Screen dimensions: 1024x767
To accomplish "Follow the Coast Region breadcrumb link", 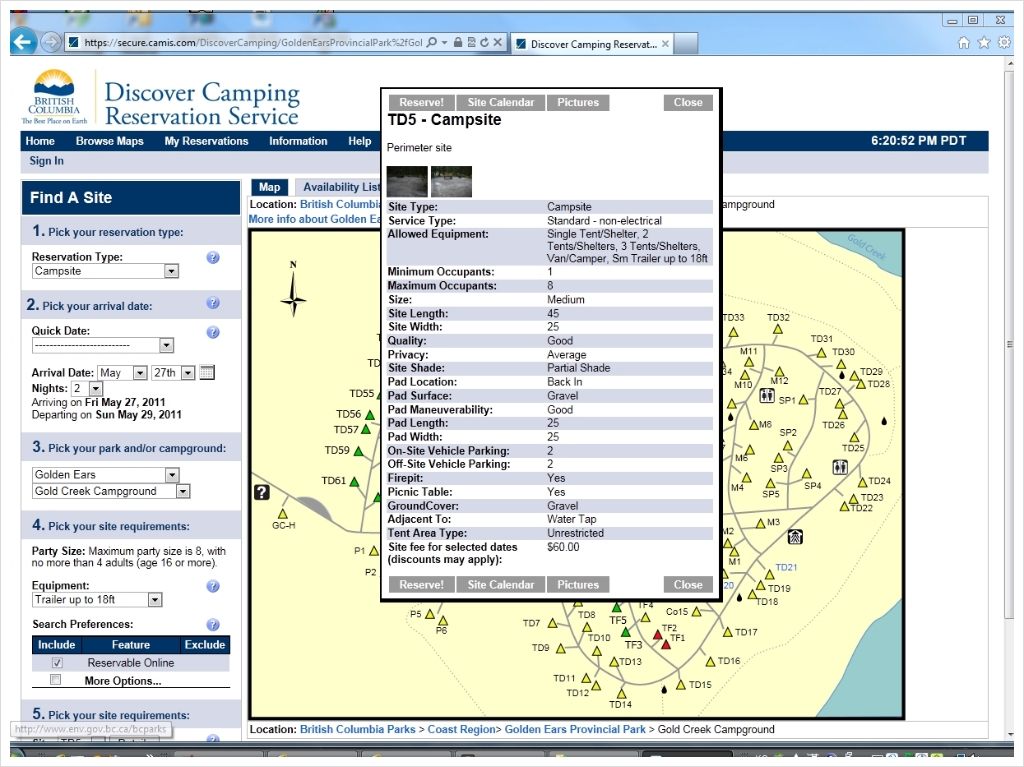I will pos(463,729).
